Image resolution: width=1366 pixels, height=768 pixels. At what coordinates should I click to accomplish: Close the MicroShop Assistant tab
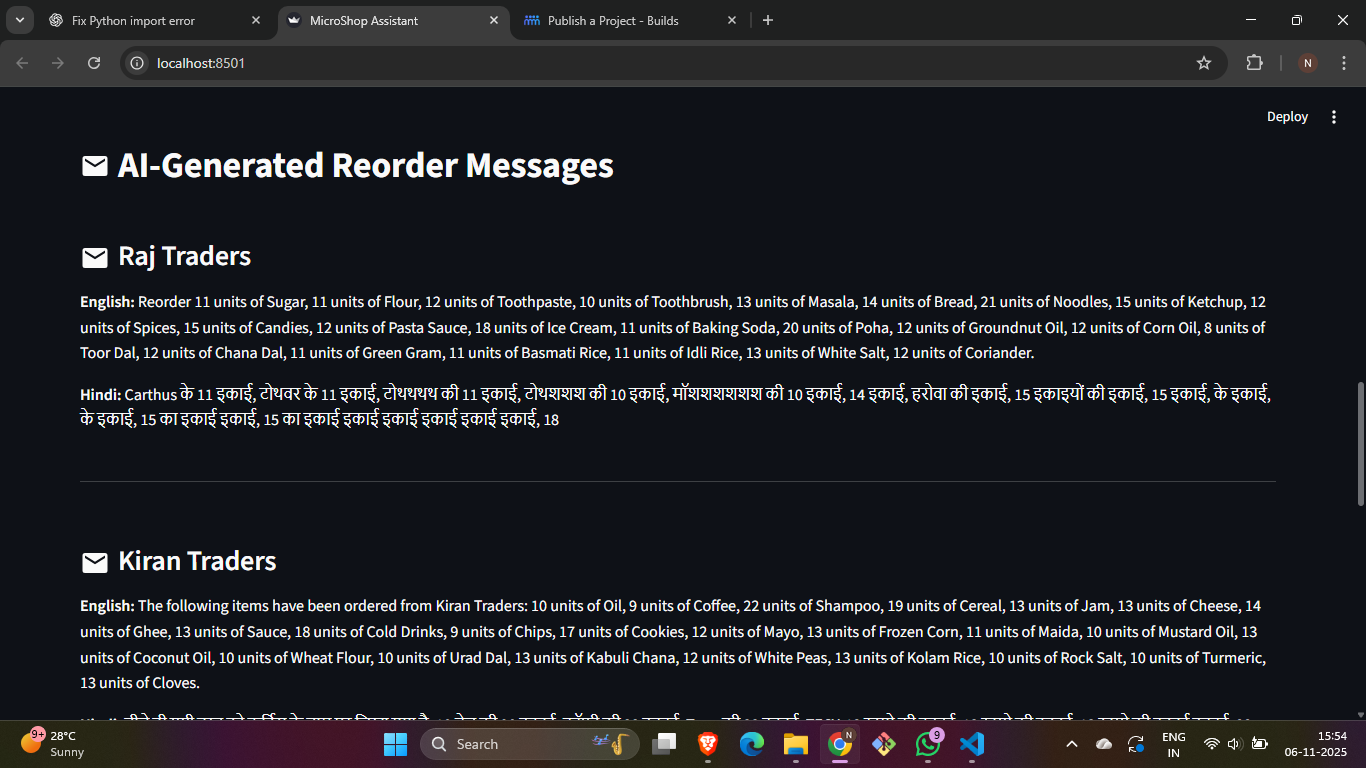point(494,21)
